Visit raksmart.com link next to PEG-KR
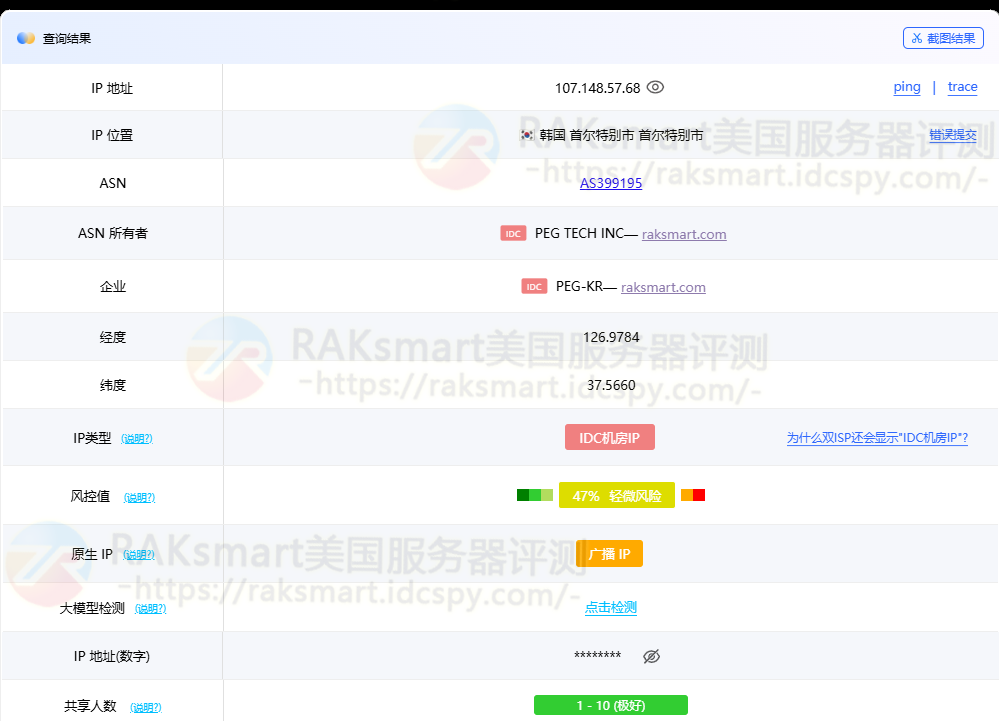 (663, 287)
